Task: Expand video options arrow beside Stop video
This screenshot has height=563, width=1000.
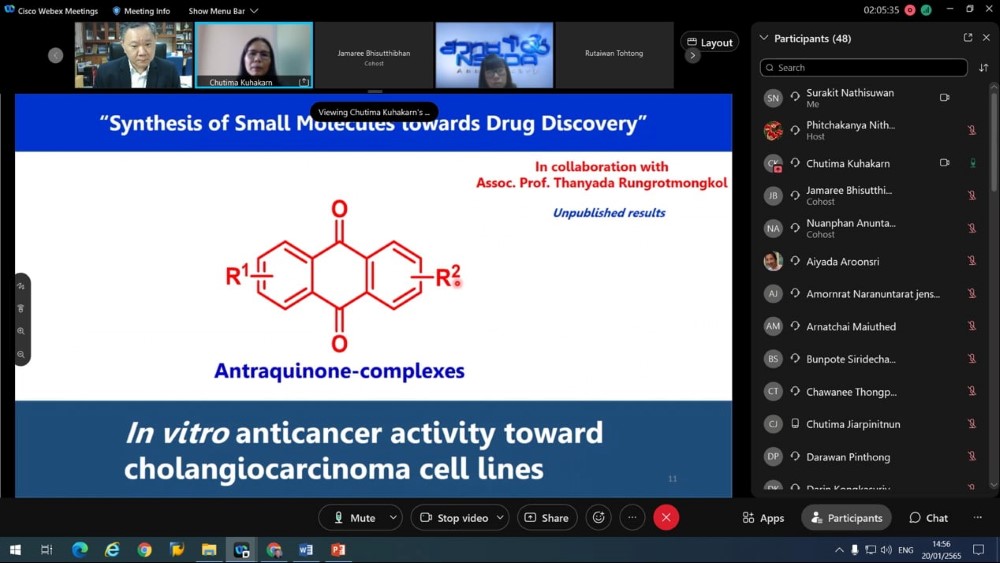Action: click(x=502, y=518)
